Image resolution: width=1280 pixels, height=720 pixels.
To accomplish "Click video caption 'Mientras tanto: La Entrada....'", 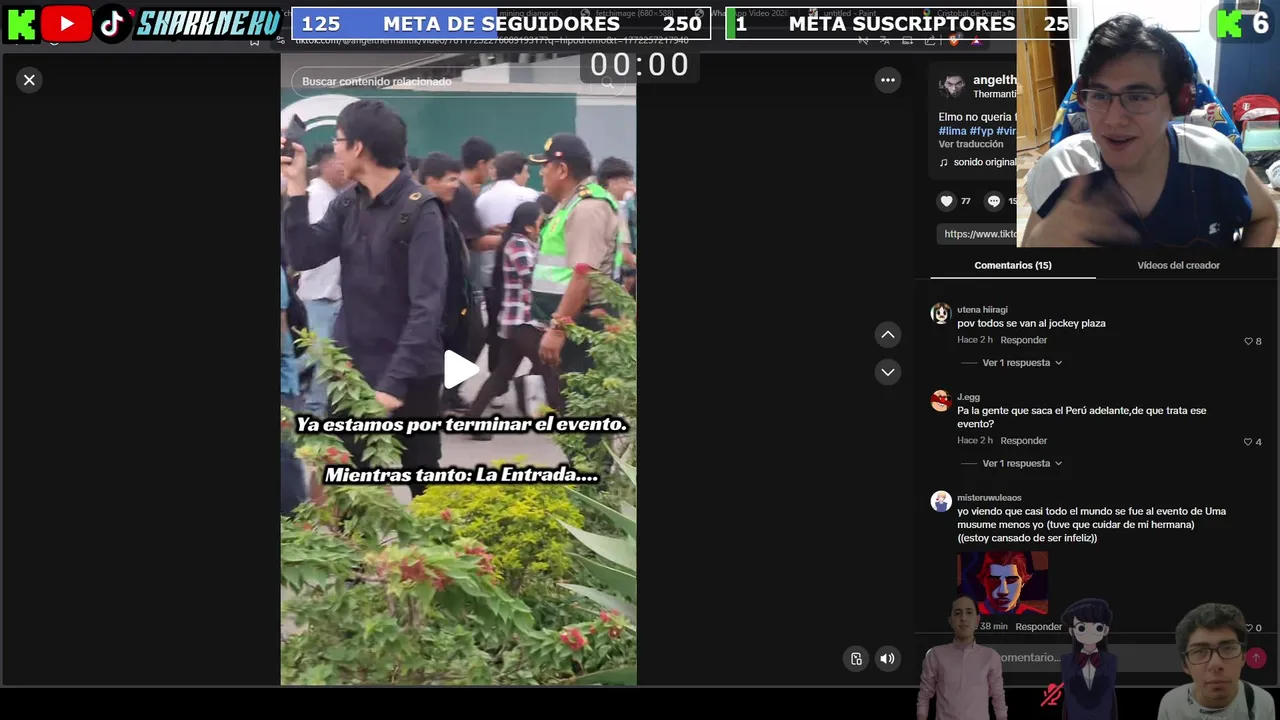I will [461, 475].
